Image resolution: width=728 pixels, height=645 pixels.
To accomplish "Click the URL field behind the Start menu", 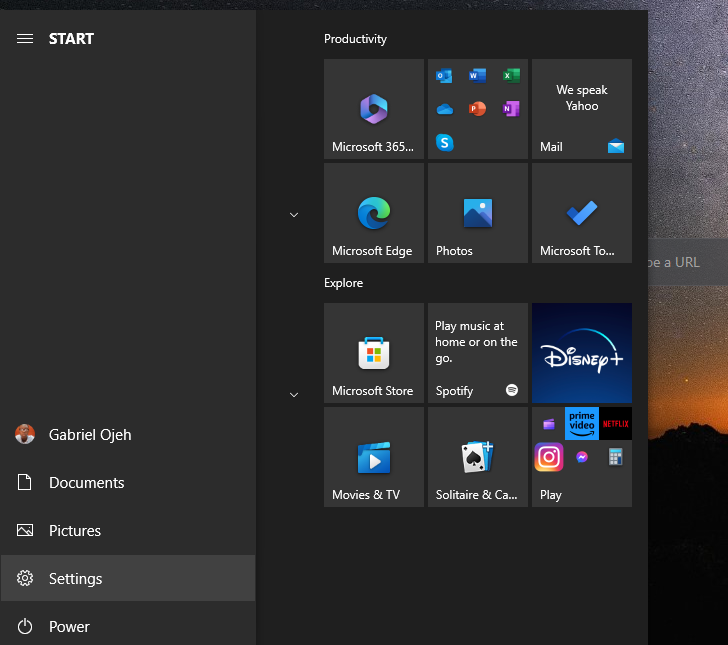I will click(x=688, y=262).
